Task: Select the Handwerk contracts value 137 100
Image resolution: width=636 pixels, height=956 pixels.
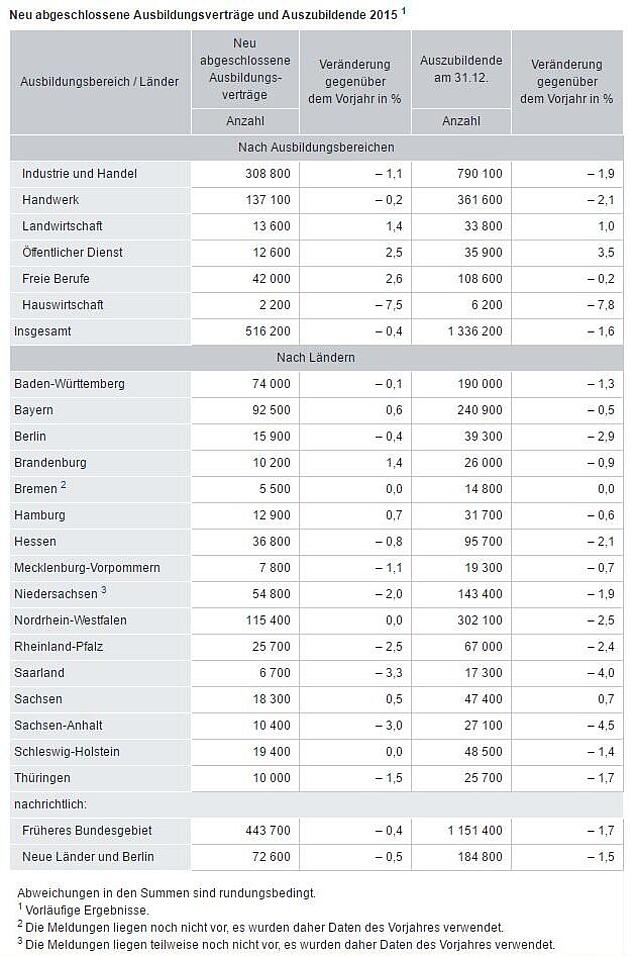Action: [x=268, y=200]
